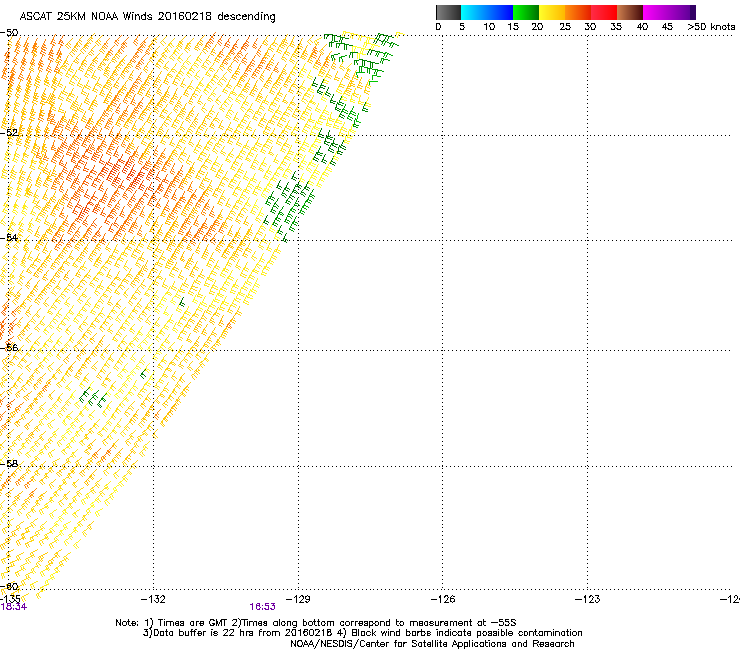
Task: Click the purple time label 18:34
Action: click(14, 607)
